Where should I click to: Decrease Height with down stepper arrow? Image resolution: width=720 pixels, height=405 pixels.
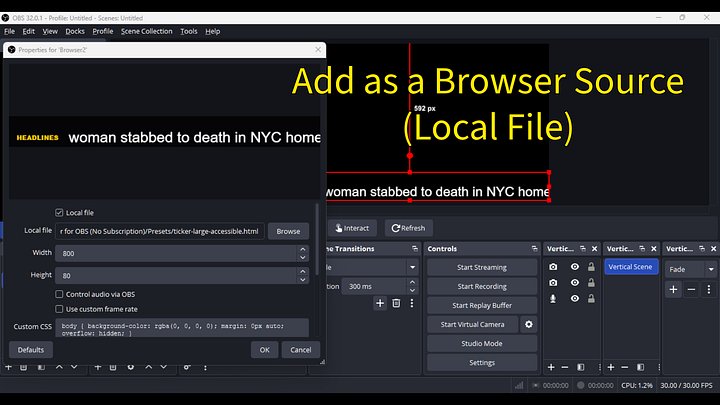[303, 280]
